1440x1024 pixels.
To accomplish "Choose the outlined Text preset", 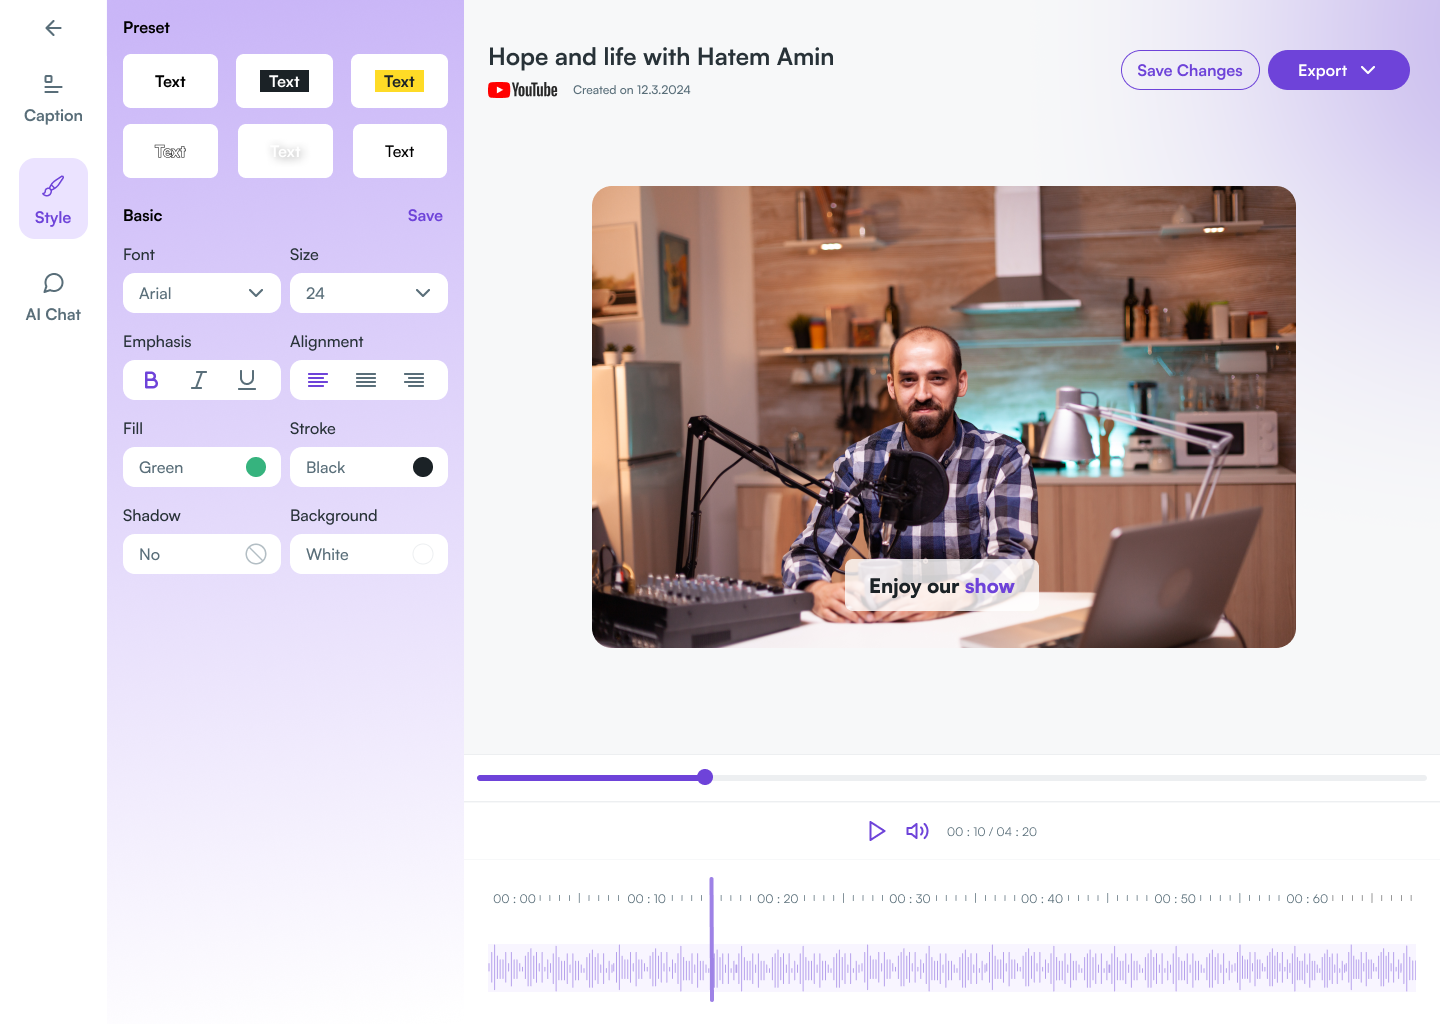I will pos(170,151).
